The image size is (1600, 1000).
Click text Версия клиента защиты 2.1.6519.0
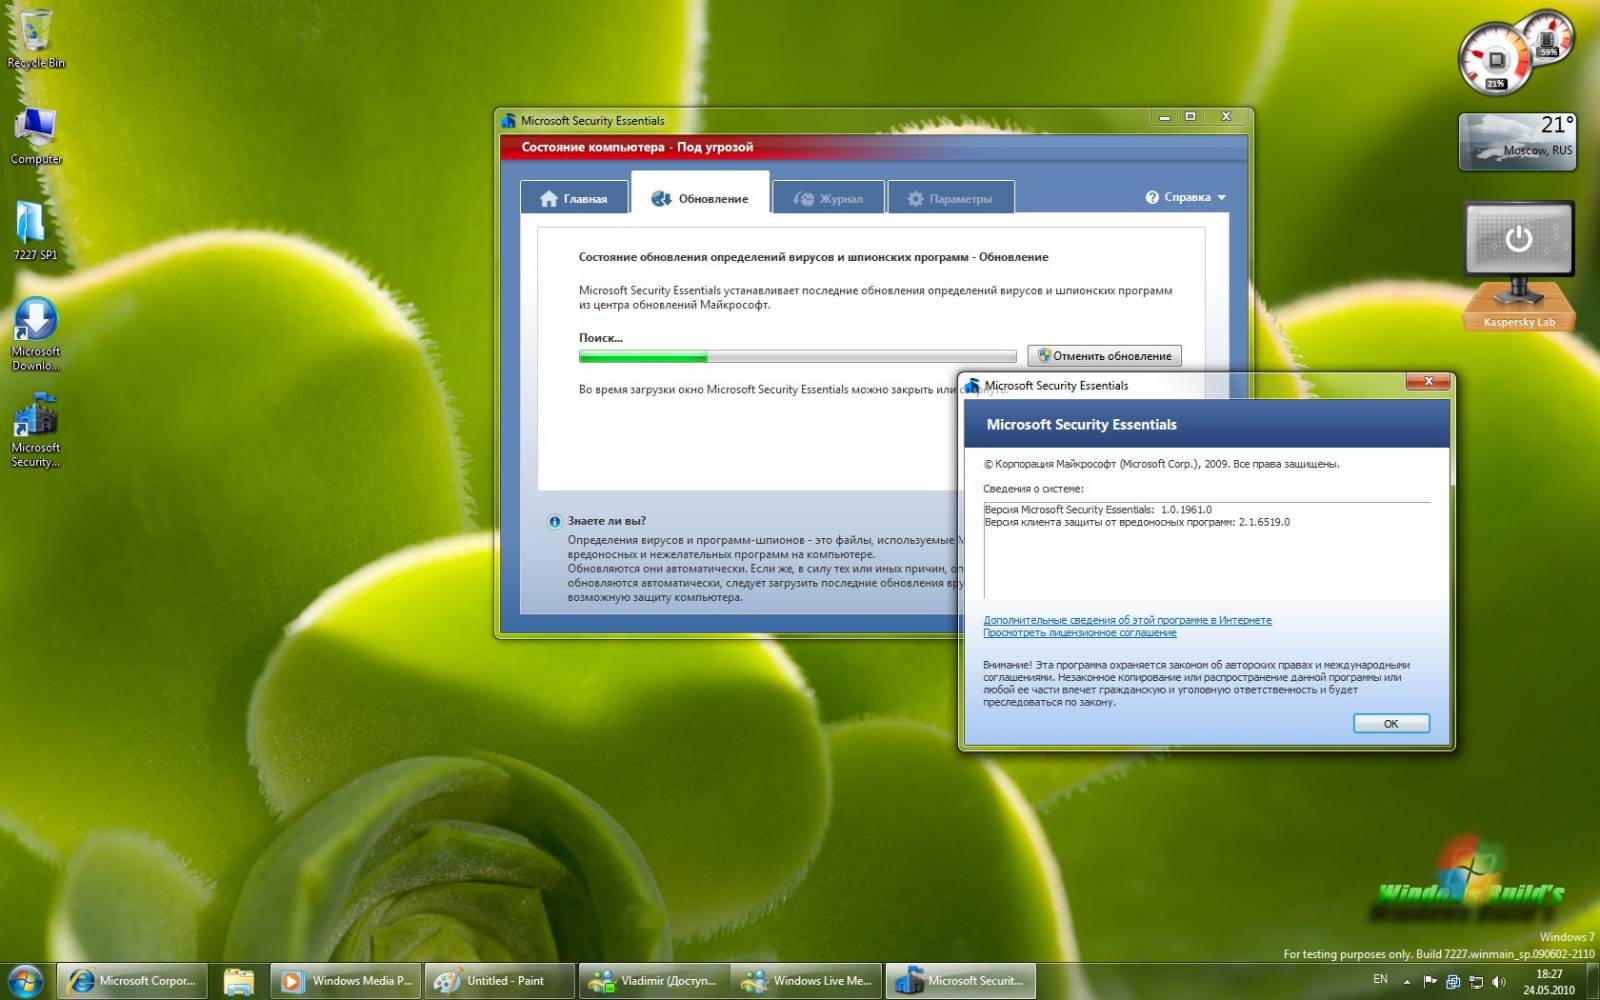coord(1137,522)
